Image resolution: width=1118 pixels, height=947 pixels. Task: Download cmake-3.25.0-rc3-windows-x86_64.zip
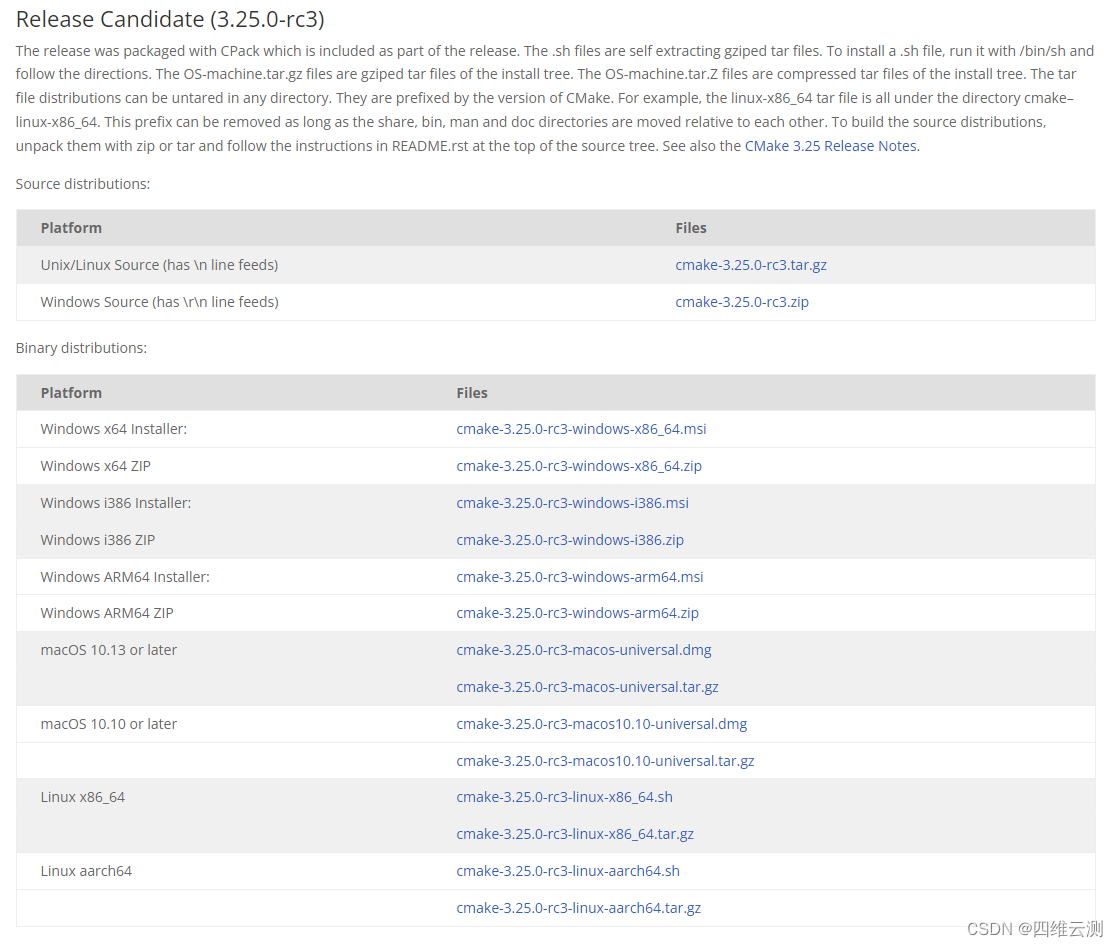click(x=578, y=465)
